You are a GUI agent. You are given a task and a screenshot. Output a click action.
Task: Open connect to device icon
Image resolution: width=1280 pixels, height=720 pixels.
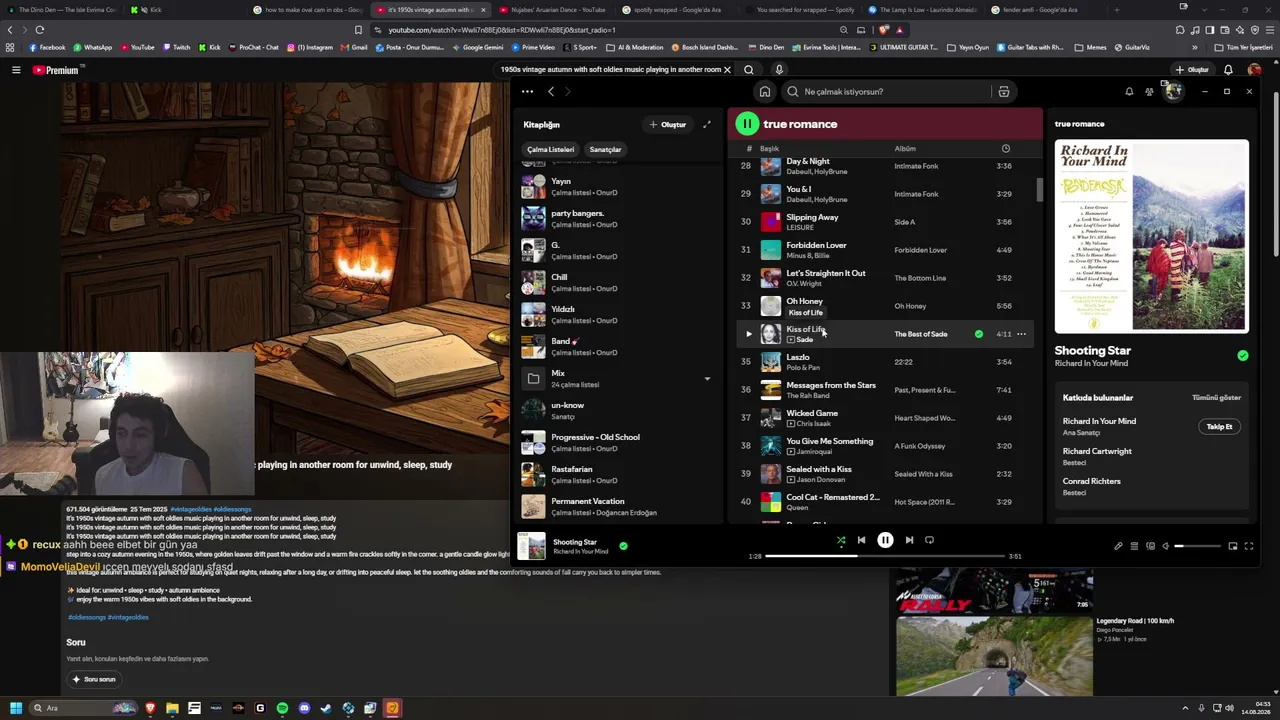(x=1150, y=546)
